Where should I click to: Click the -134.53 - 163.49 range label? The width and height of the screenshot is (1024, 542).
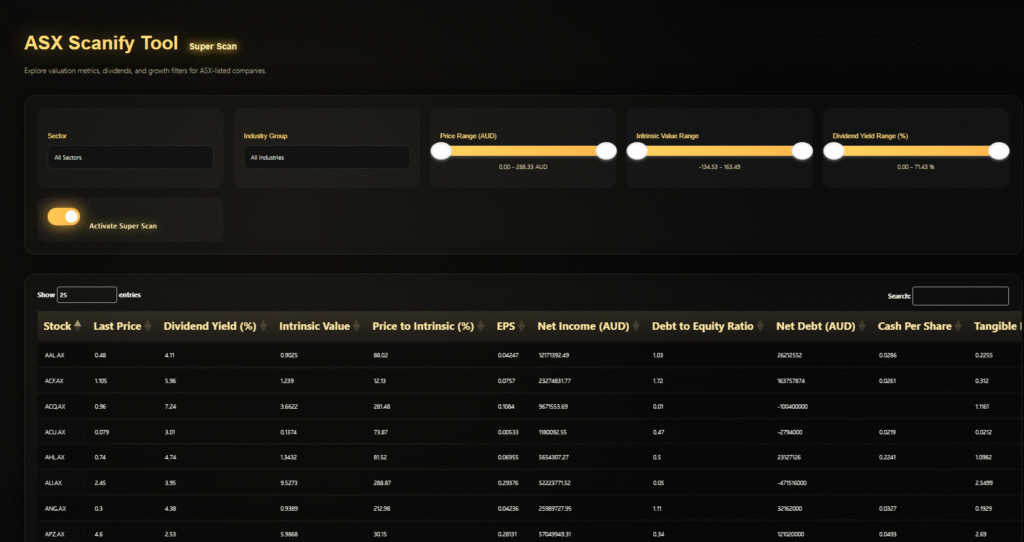click(x=719, y=167)
